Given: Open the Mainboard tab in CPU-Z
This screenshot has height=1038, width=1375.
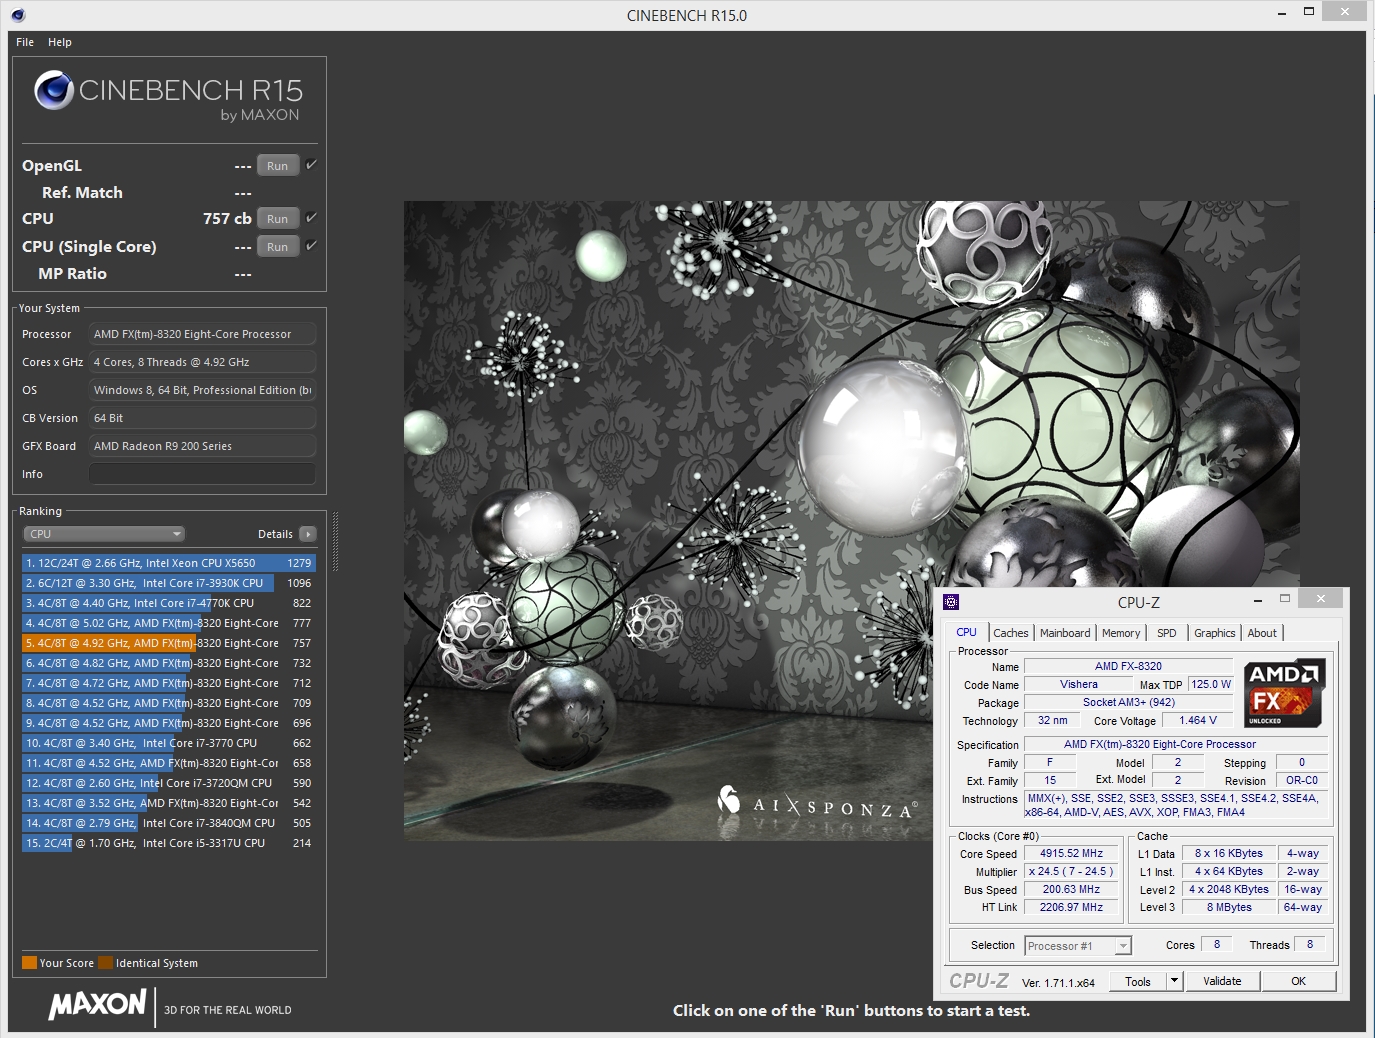Looking at the screenshot, I should click(1065, 633).
